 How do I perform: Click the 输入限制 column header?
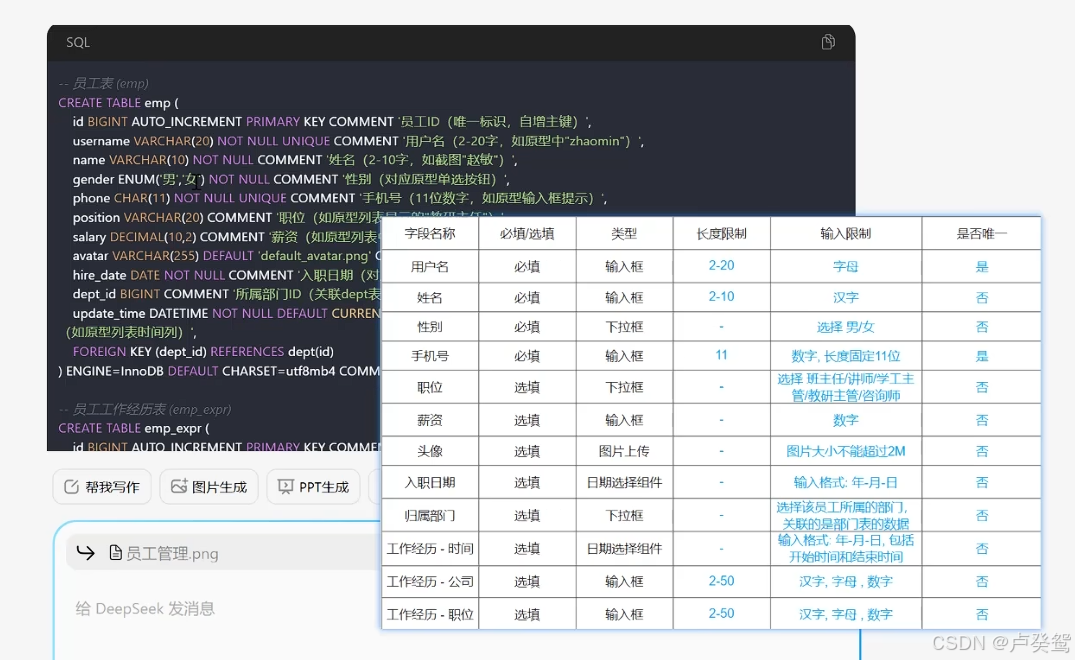(x=845, y=234)
